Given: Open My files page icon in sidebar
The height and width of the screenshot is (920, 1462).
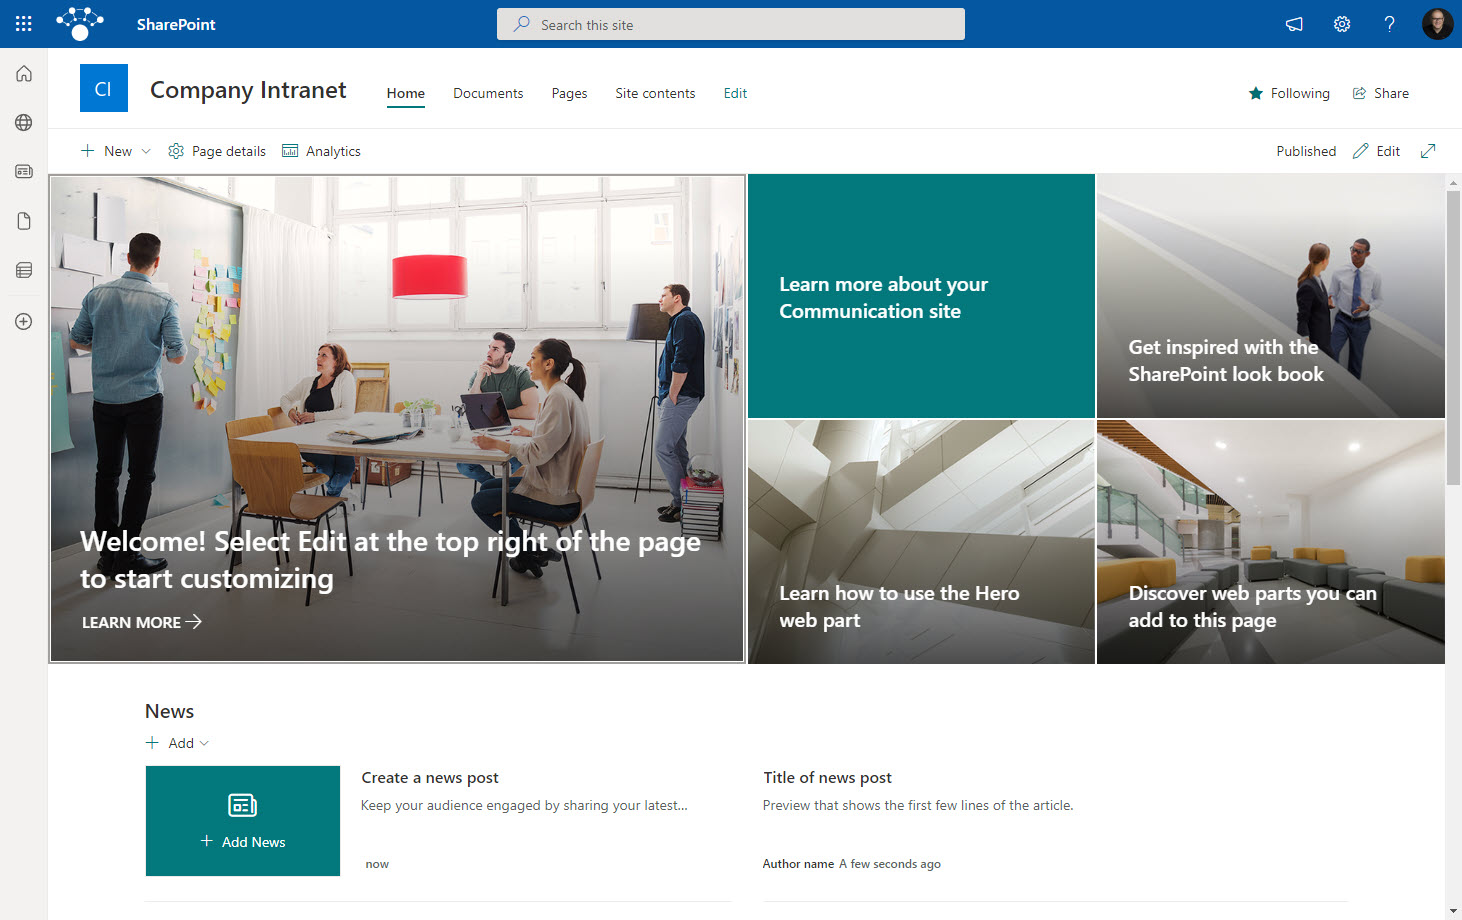Looking at the screenshot, I should 24,221.
